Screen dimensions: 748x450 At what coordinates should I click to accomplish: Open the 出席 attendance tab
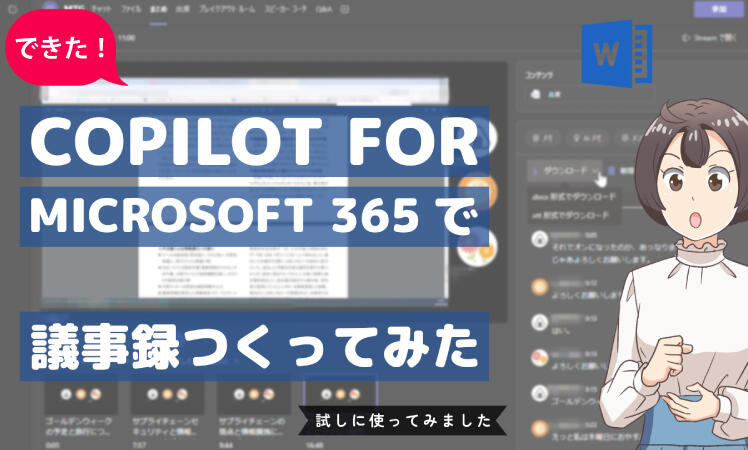click(183, 9)
